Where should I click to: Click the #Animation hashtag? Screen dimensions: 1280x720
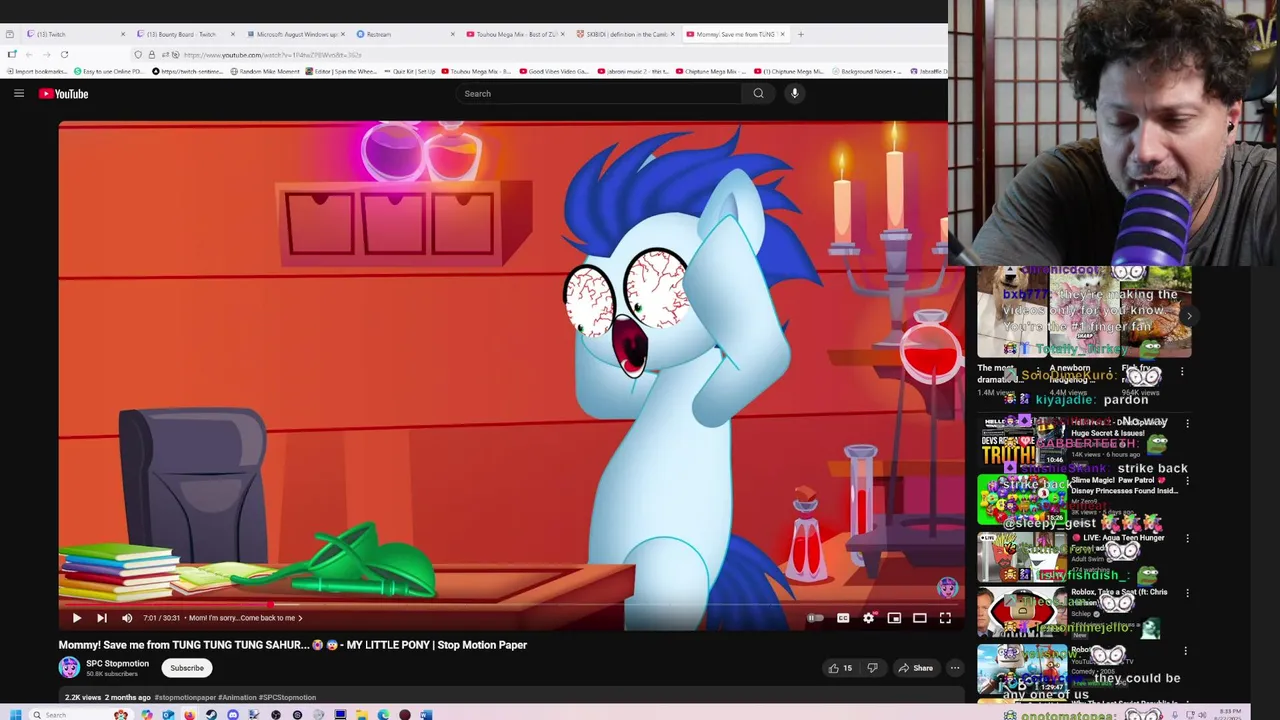238,697
